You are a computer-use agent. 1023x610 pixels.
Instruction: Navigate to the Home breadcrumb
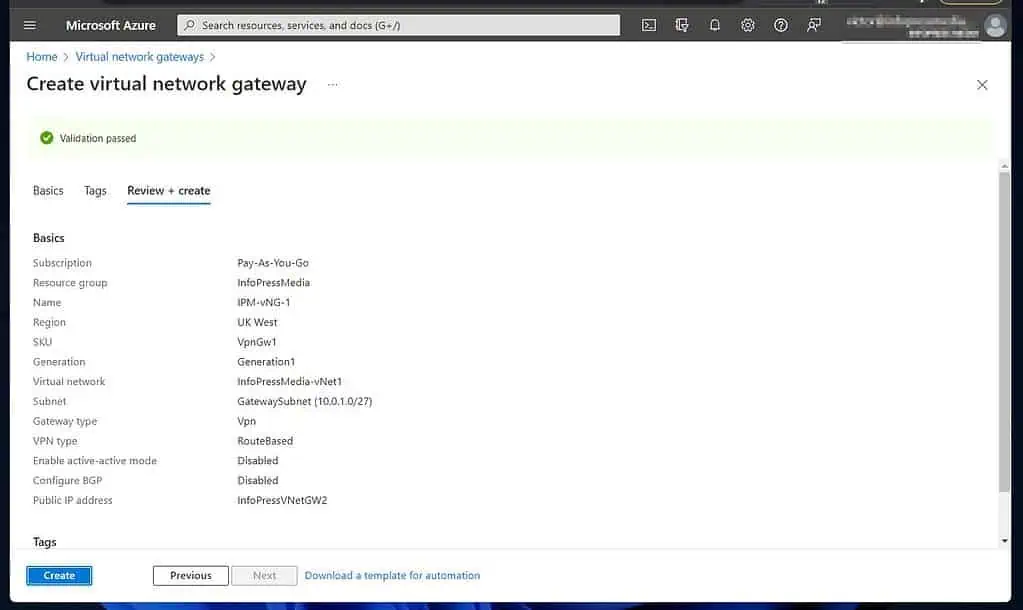42,57
